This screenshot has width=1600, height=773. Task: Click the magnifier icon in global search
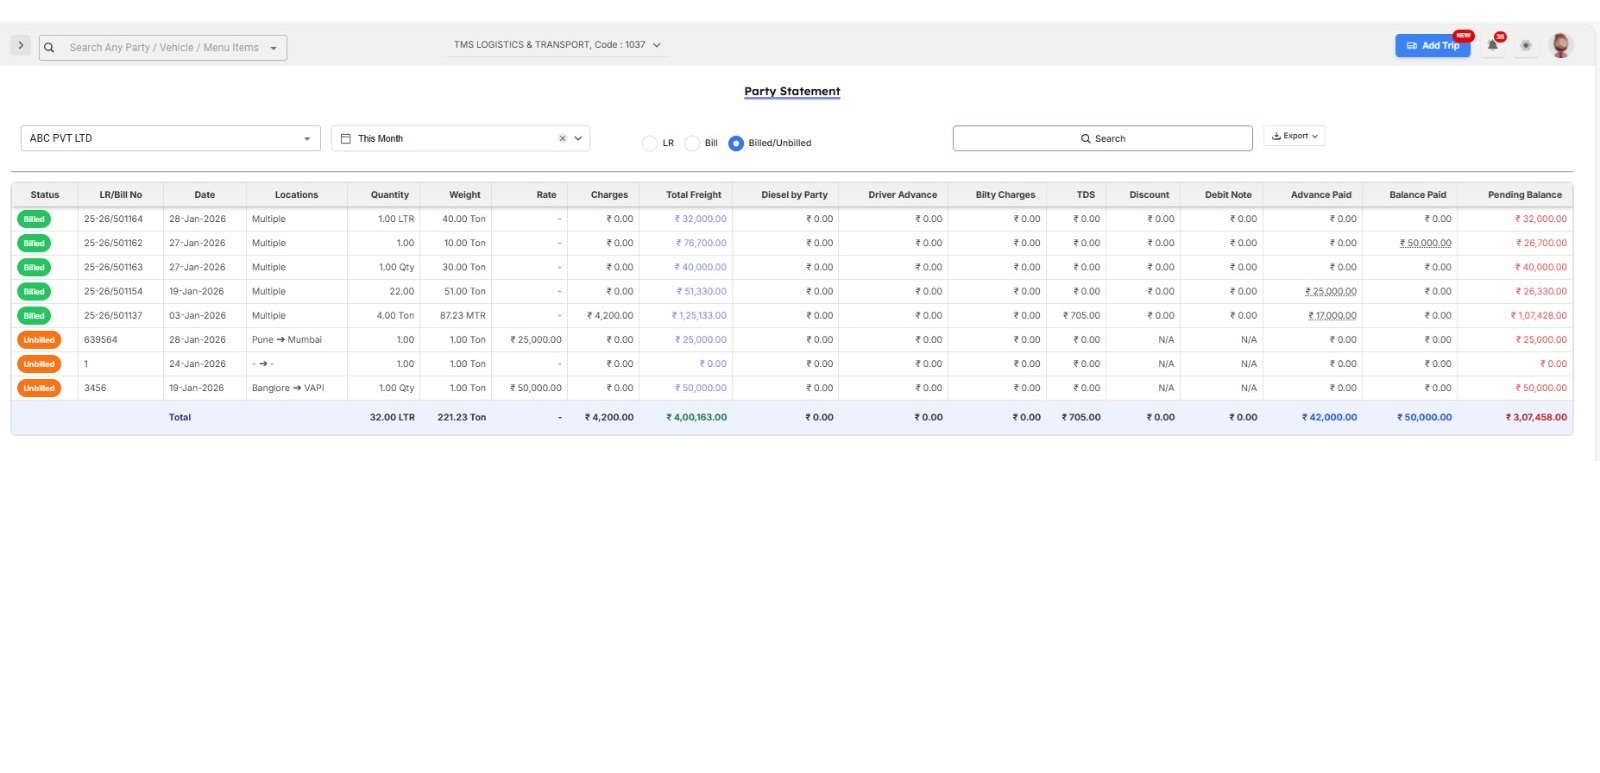click(49, 48)
